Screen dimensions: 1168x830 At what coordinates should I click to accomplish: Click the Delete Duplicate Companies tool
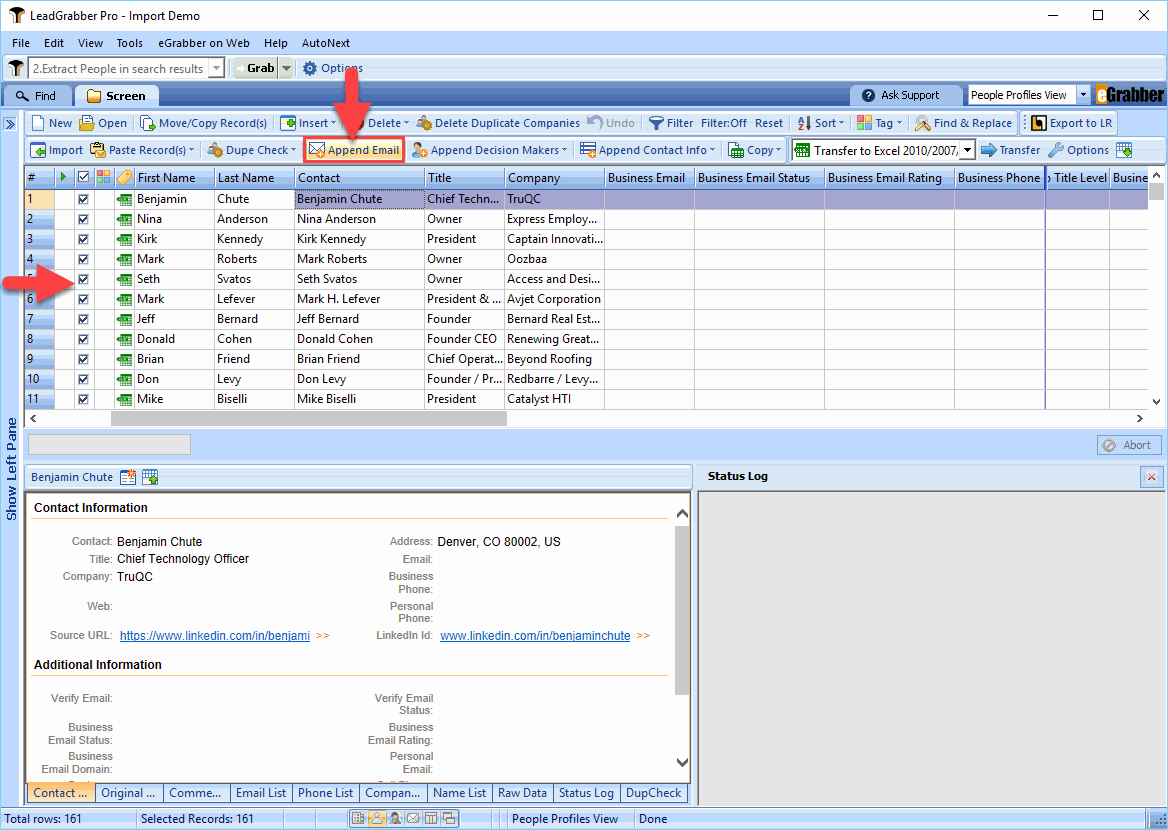(498, 123)
